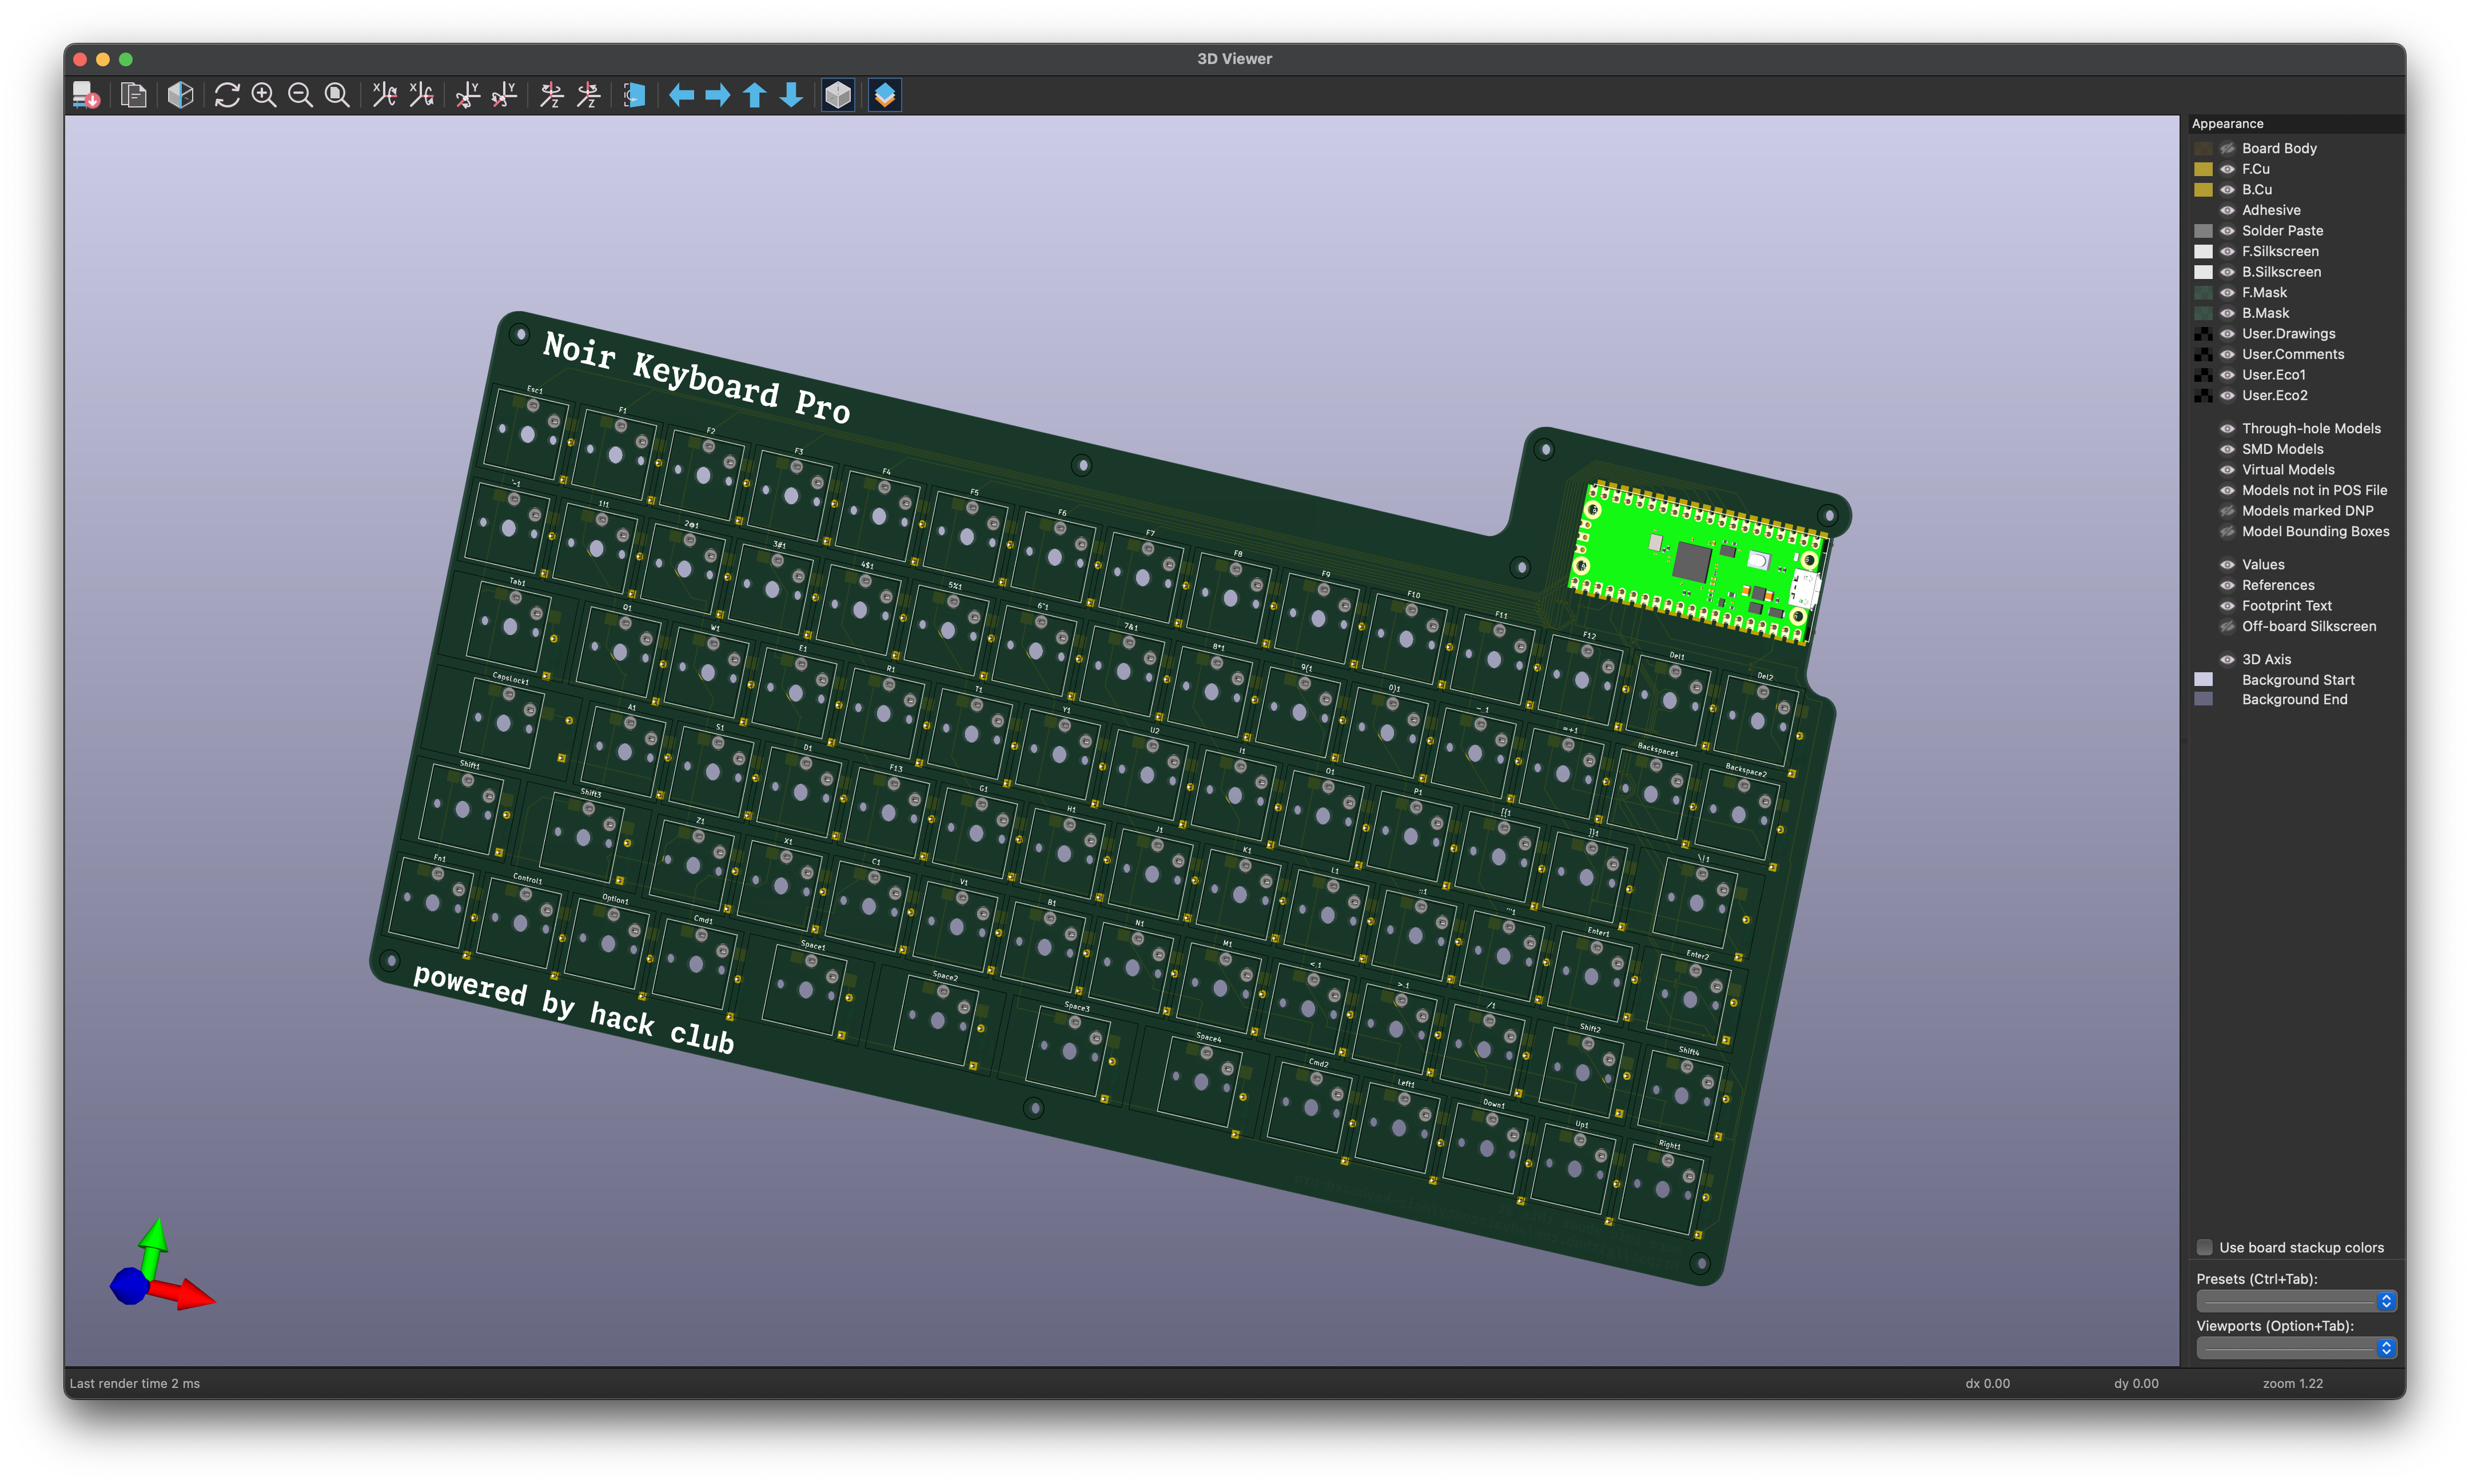Copy 3D image to clipboard icon
The width and height of the screenshot is (2470, 1484).
click(x=133, y=95)
